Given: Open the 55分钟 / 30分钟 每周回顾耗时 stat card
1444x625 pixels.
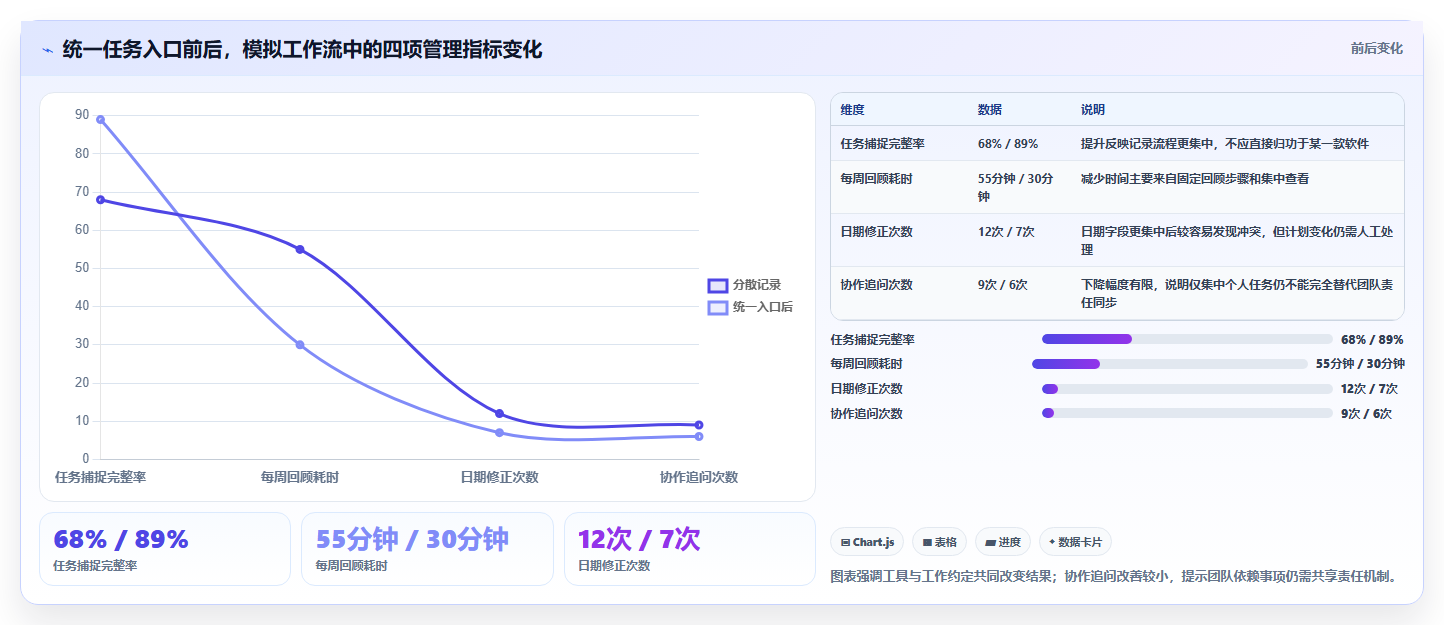Looking at the screenshot, I should coord(427,549).
